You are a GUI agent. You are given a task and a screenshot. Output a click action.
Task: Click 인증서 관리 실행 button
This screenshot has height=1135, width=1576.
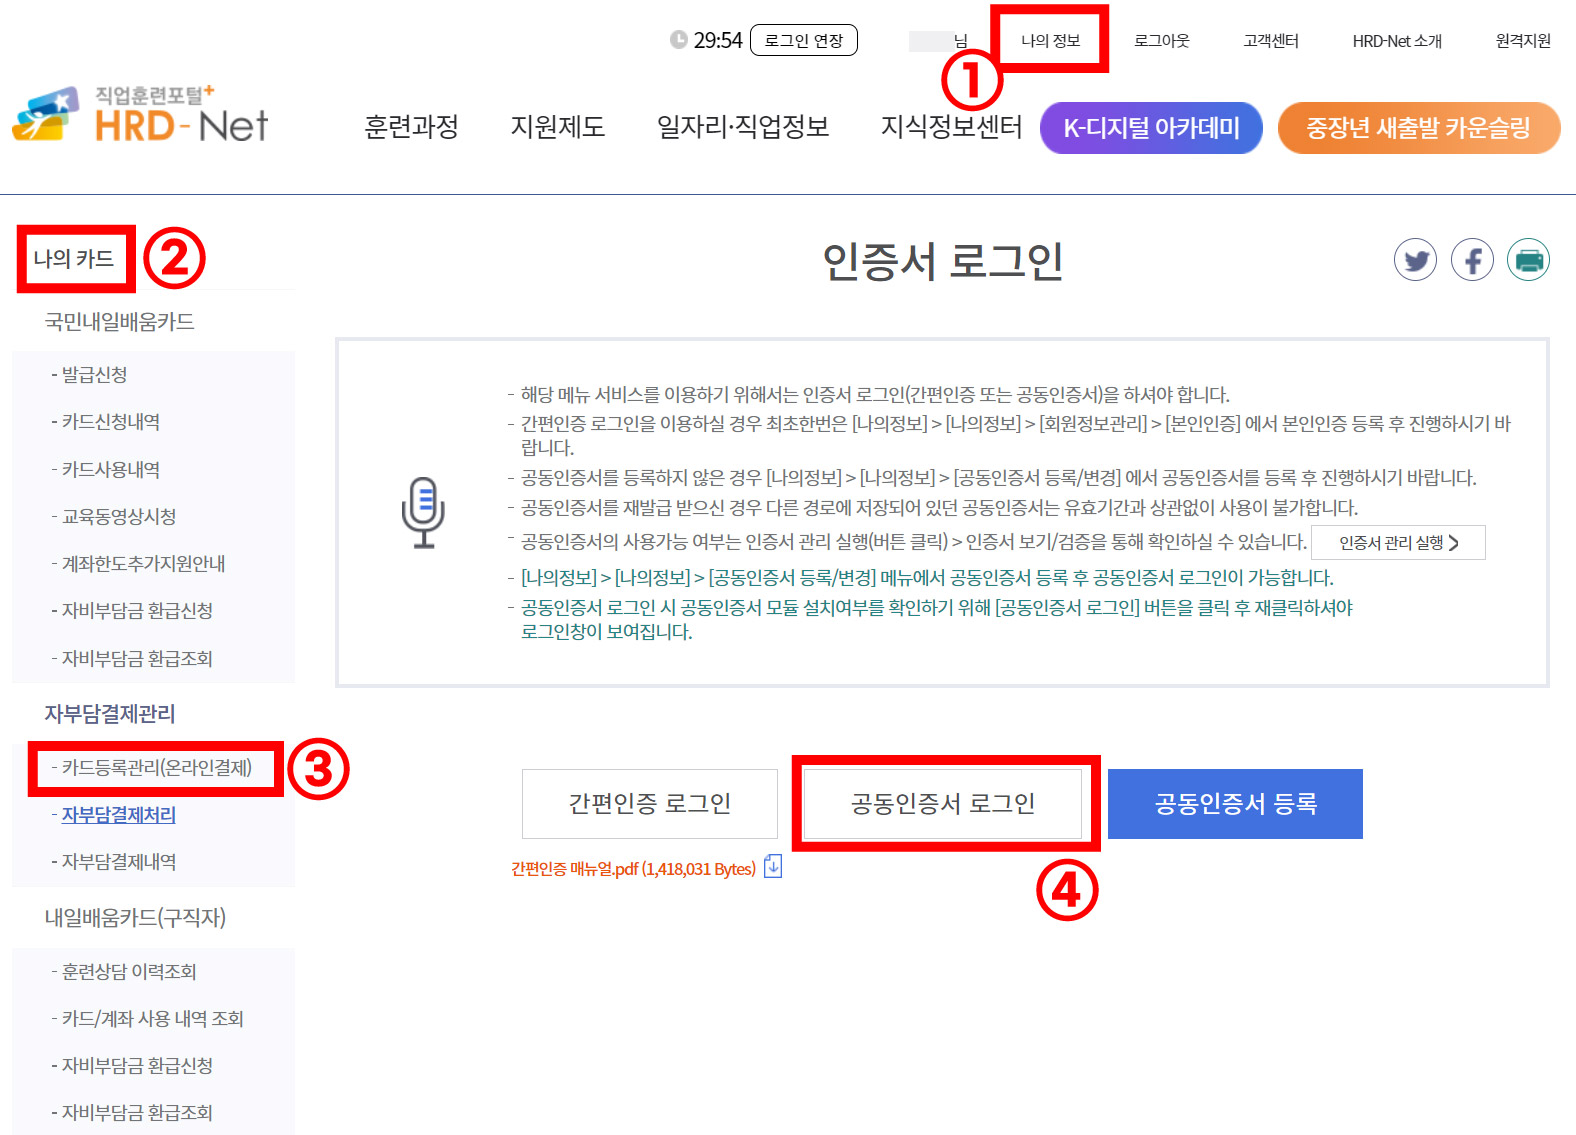(x=1398, y=542)
